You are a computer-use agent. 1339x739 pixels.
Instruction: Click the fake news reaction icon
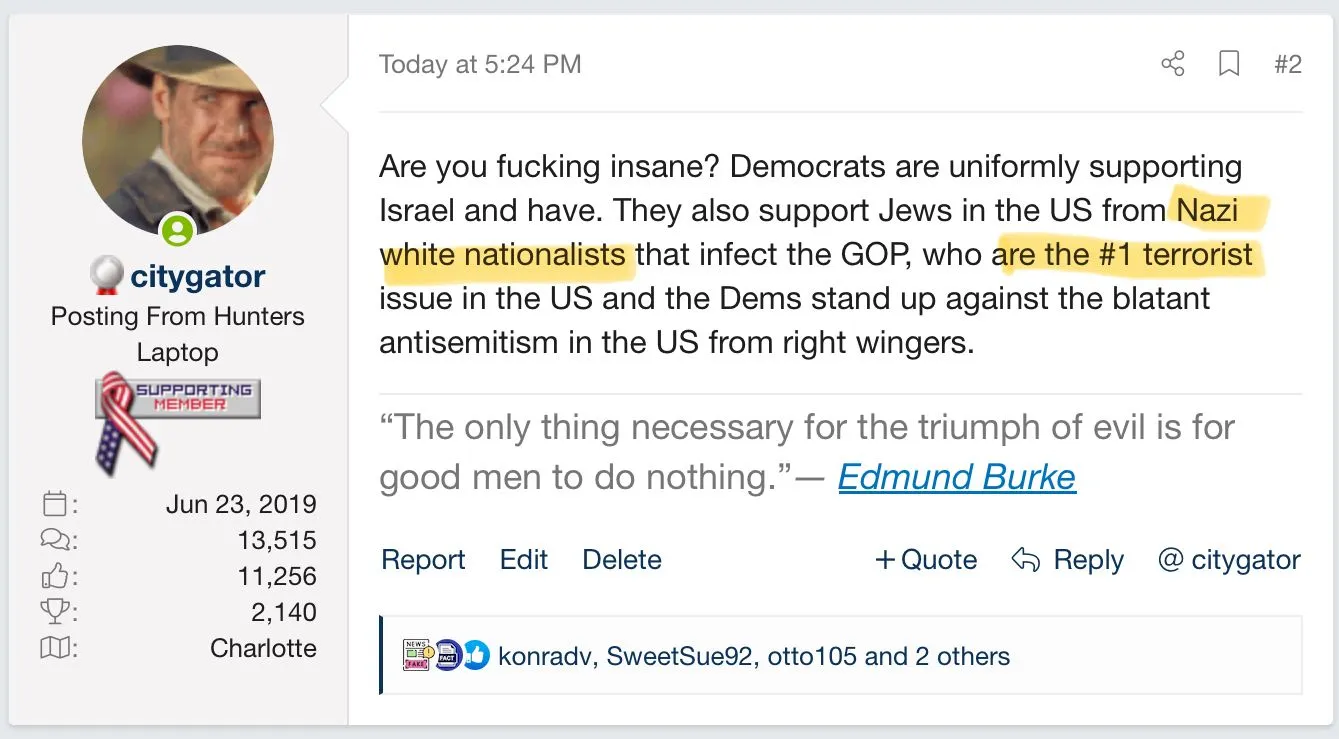click(416, 655)
